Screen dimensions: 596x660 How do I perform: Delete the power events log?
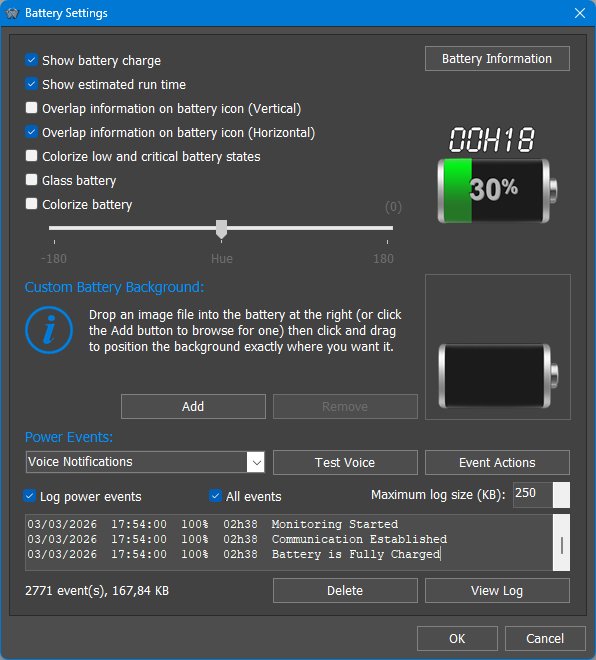tap(345, 591)
